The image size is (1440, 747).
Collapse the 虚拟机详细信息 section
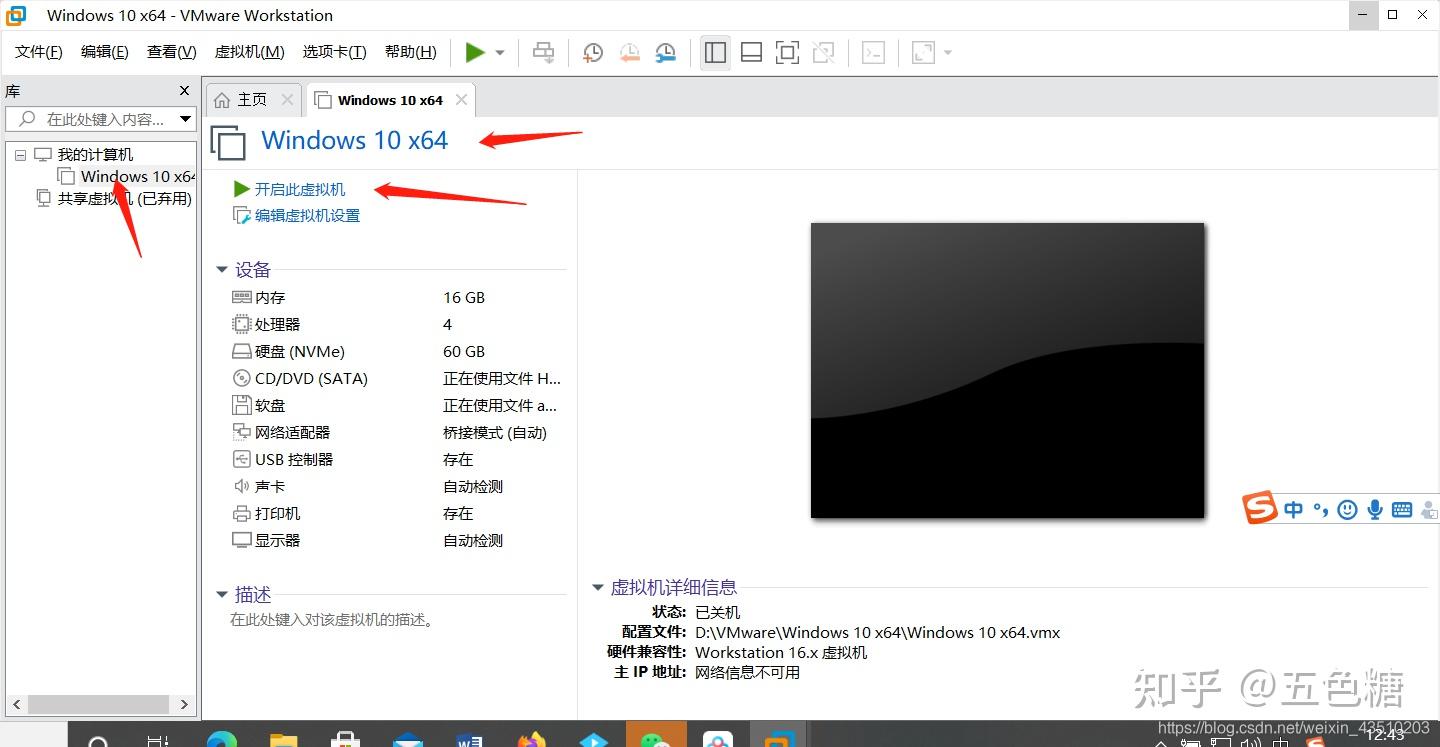pyautogui.click(x=598, y=587)
